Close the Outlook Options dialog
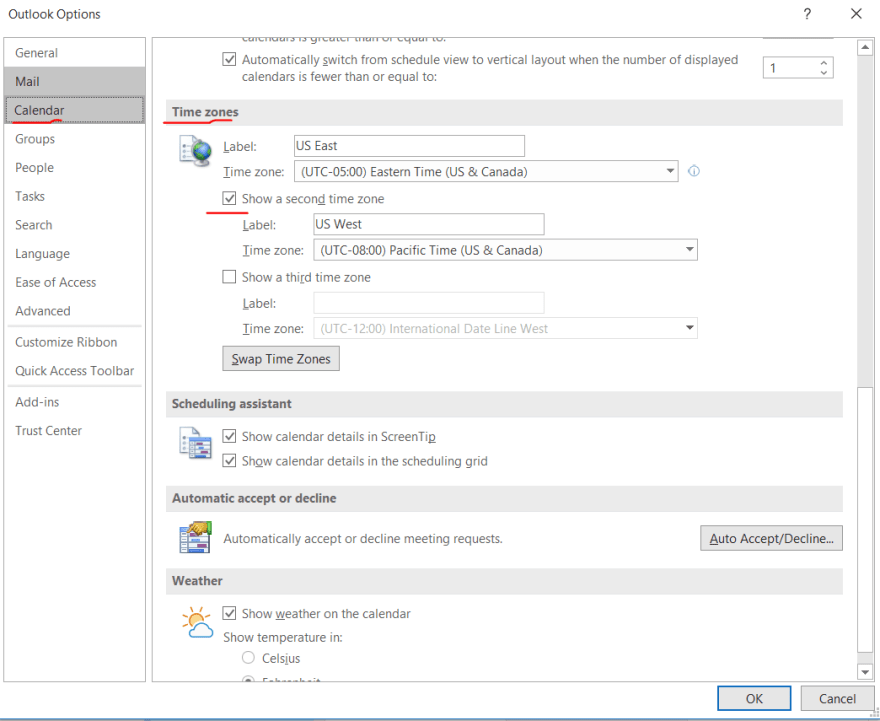Image resolution: width=880 pixels, height=721 pixels. (856, 14)
